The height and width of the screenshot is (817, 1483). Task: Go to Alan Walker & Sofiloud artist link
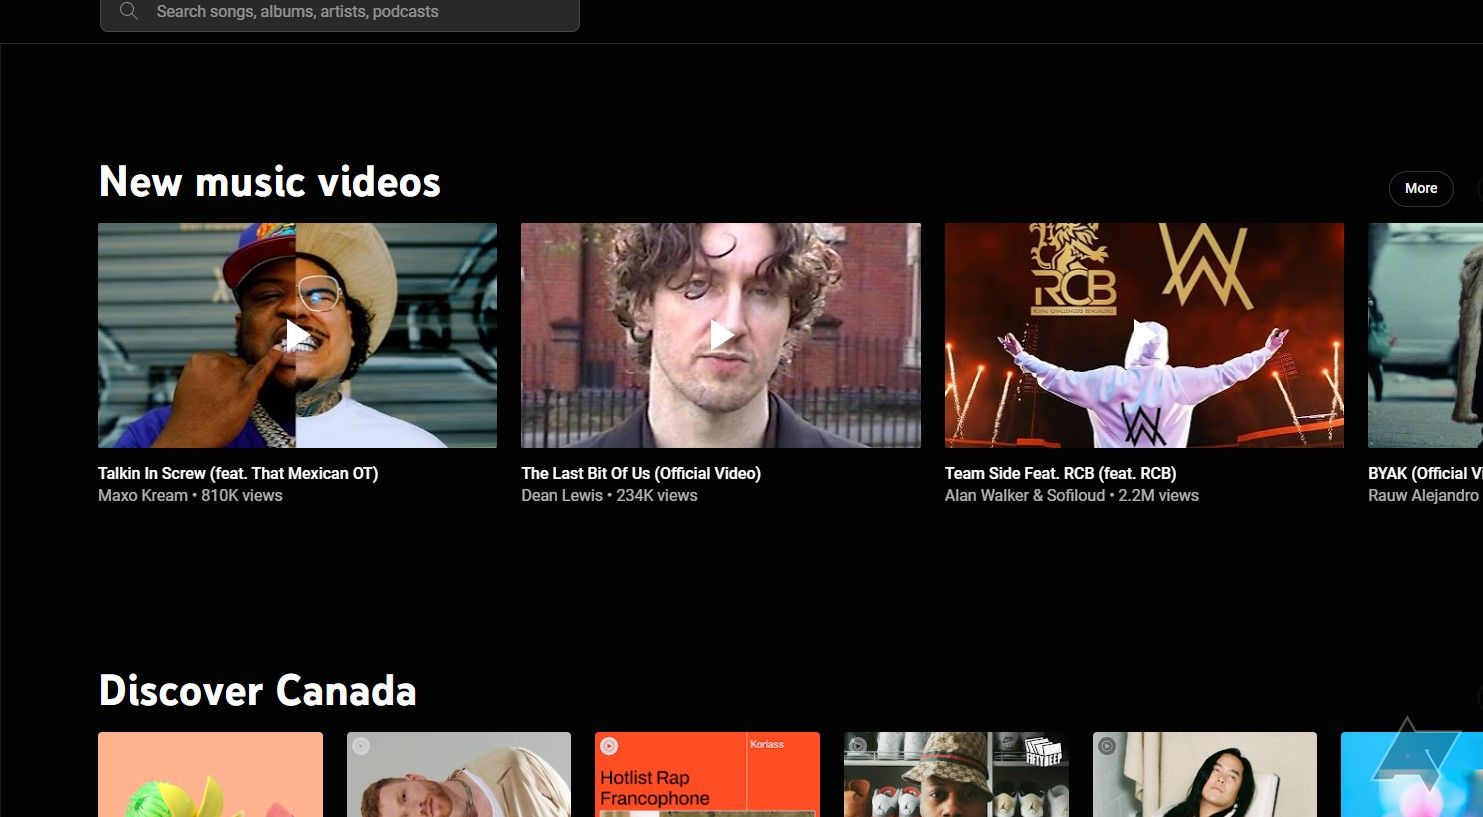[1025, 495]
